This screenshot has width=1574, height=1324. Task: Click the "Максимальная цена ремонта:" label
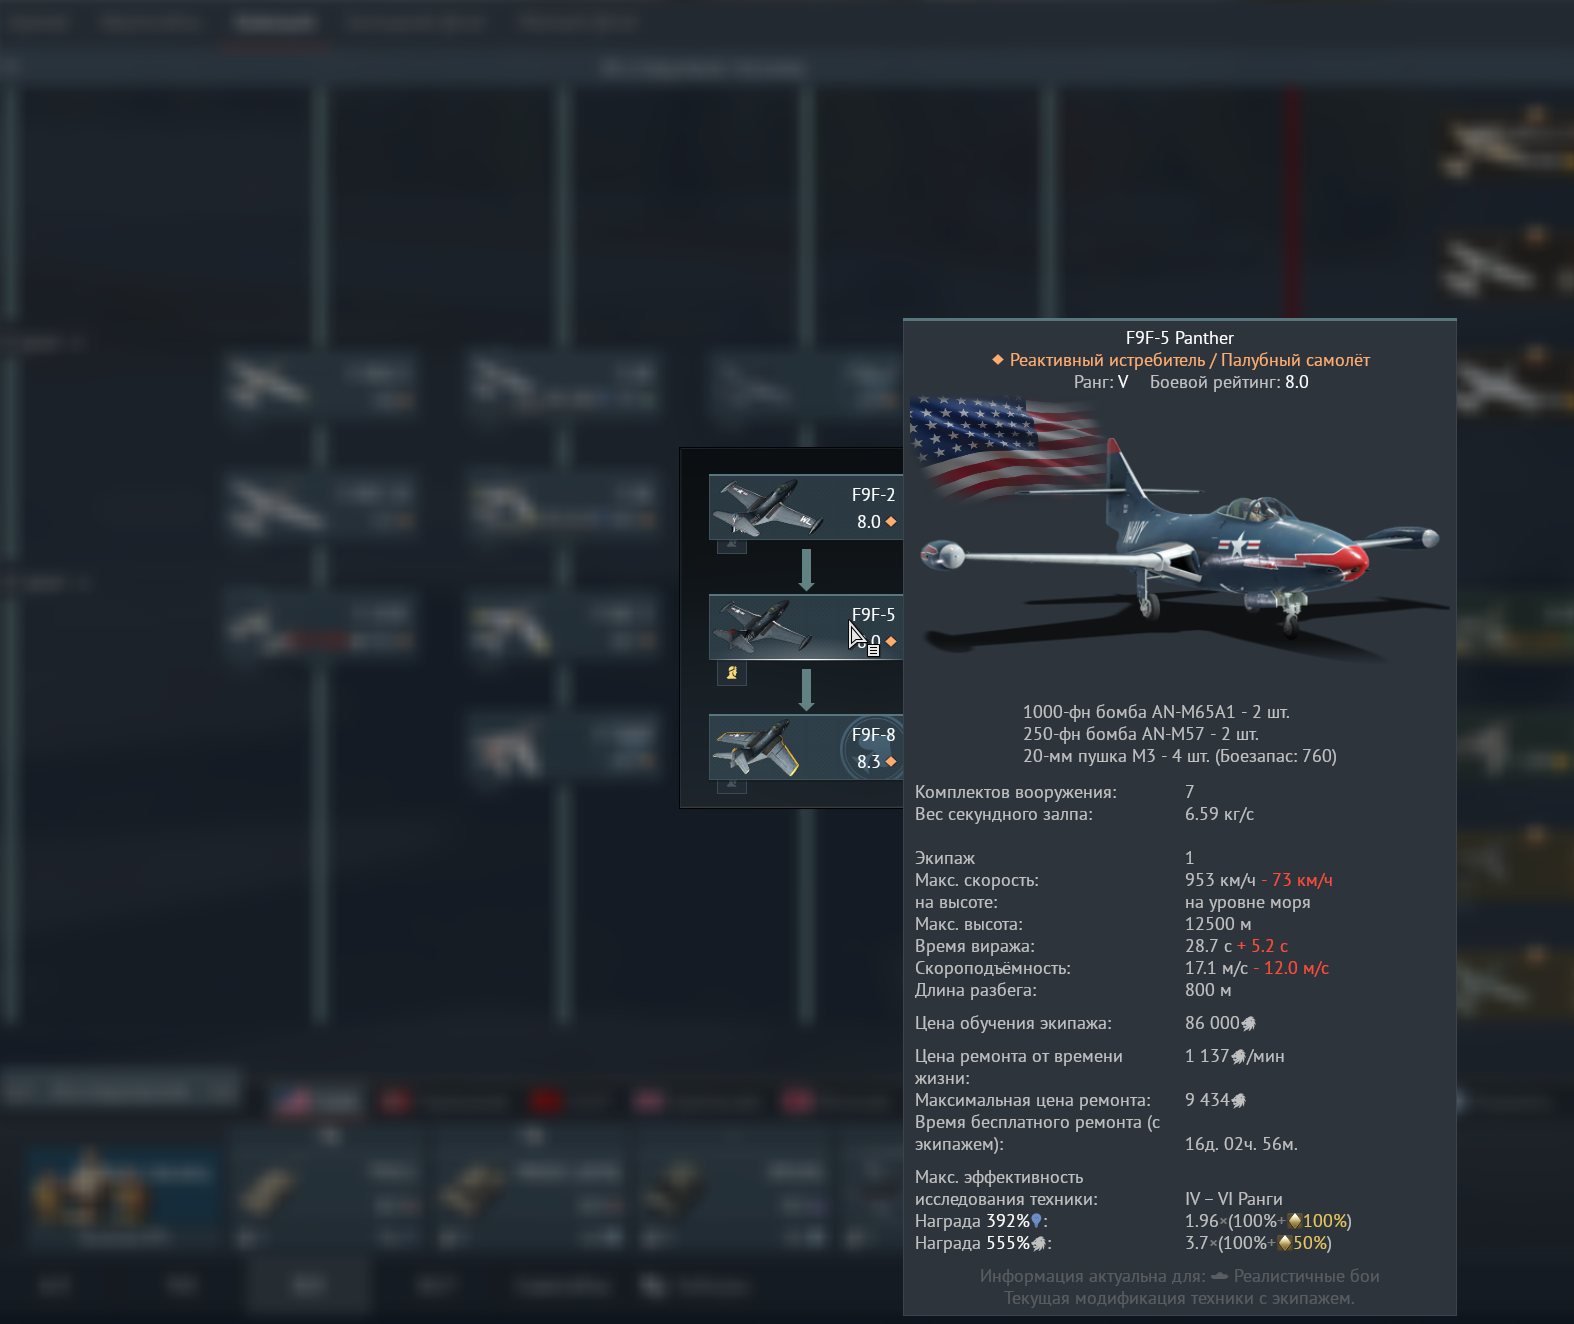pos(1033,1100)
